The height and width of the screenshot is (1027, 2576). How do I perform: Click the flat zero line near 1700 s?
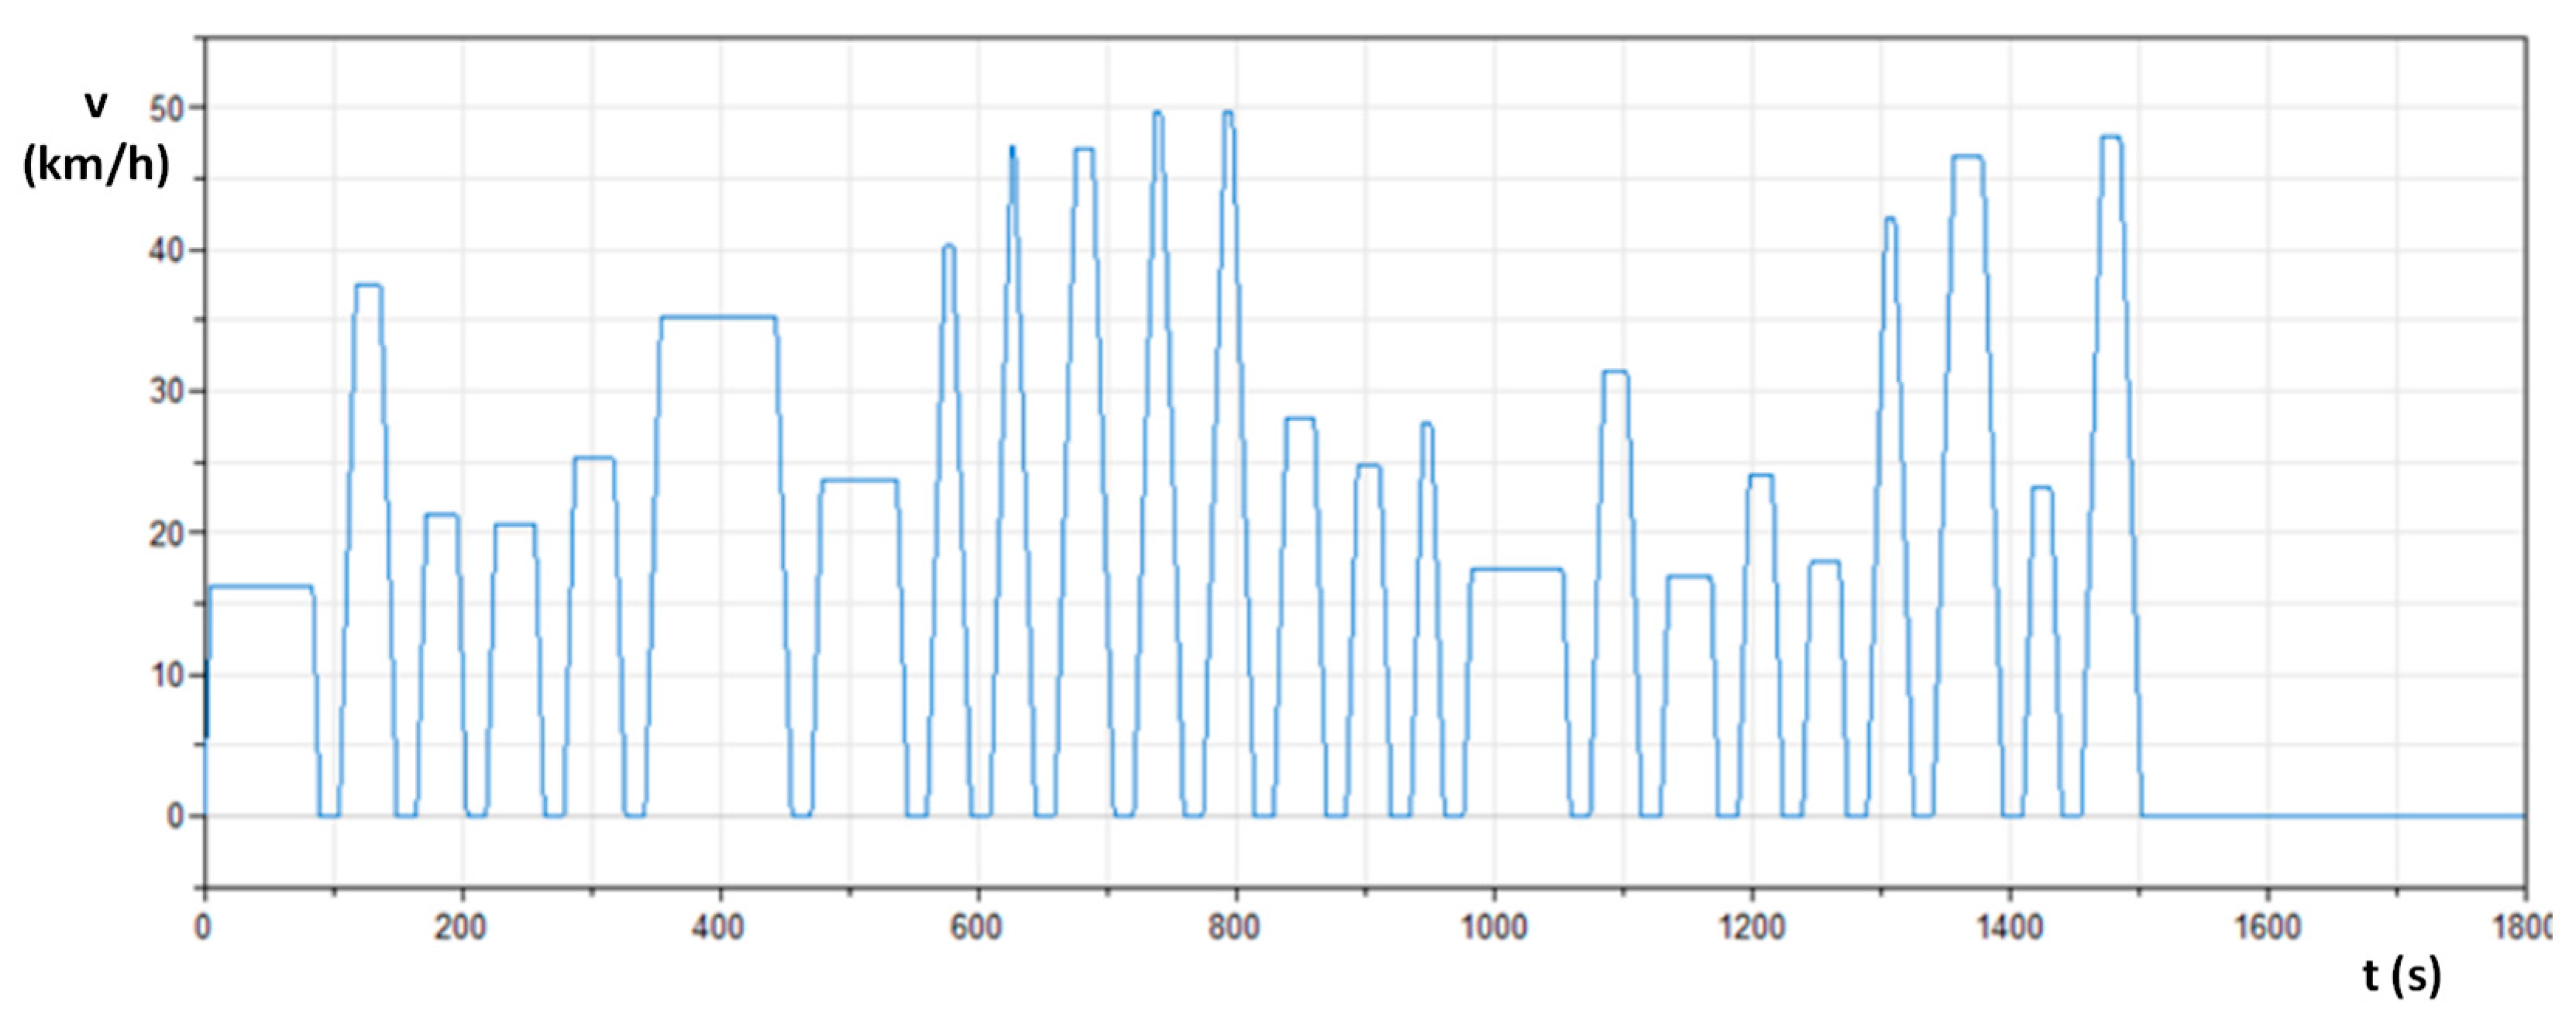tap(2396, 815)
